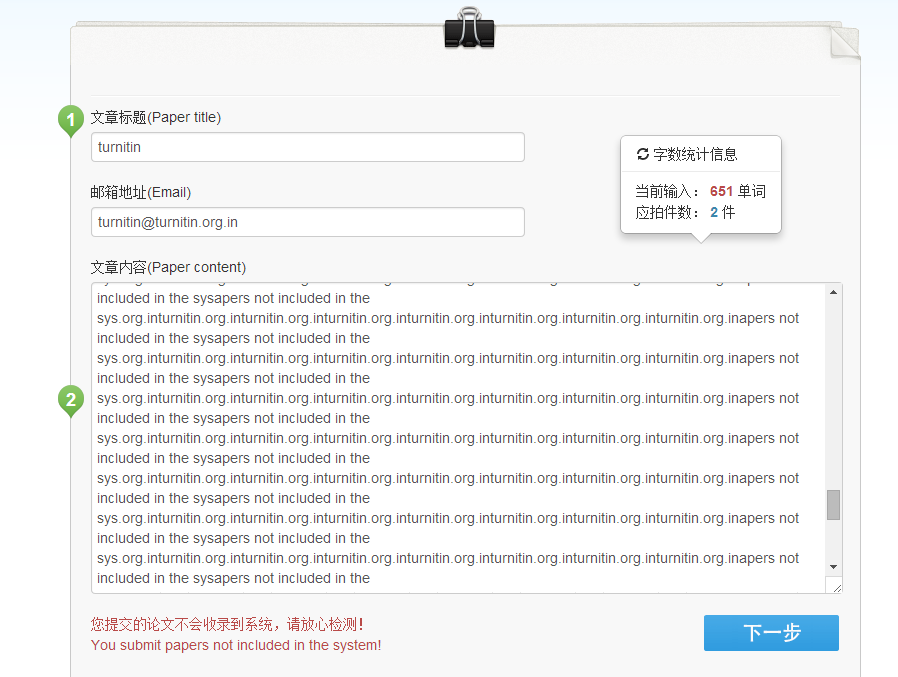This screenshot has width=898, height=677.
Task: Click the 字数统计信息 heading text
Action: pos(695,155)
